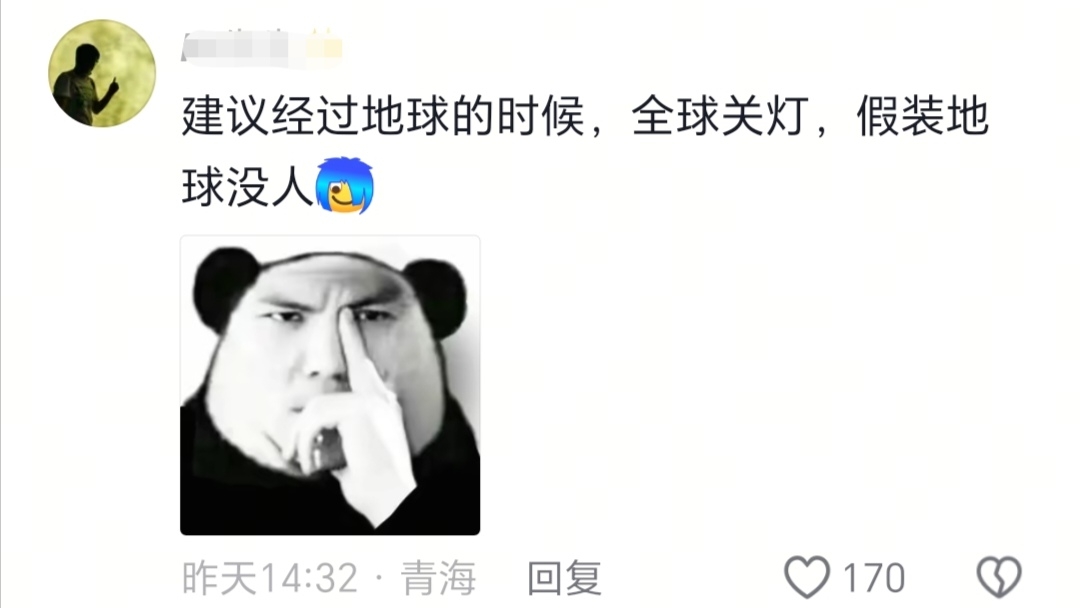Like the comment with the heart icon
1080x608 pixels.
coord(807,576)
